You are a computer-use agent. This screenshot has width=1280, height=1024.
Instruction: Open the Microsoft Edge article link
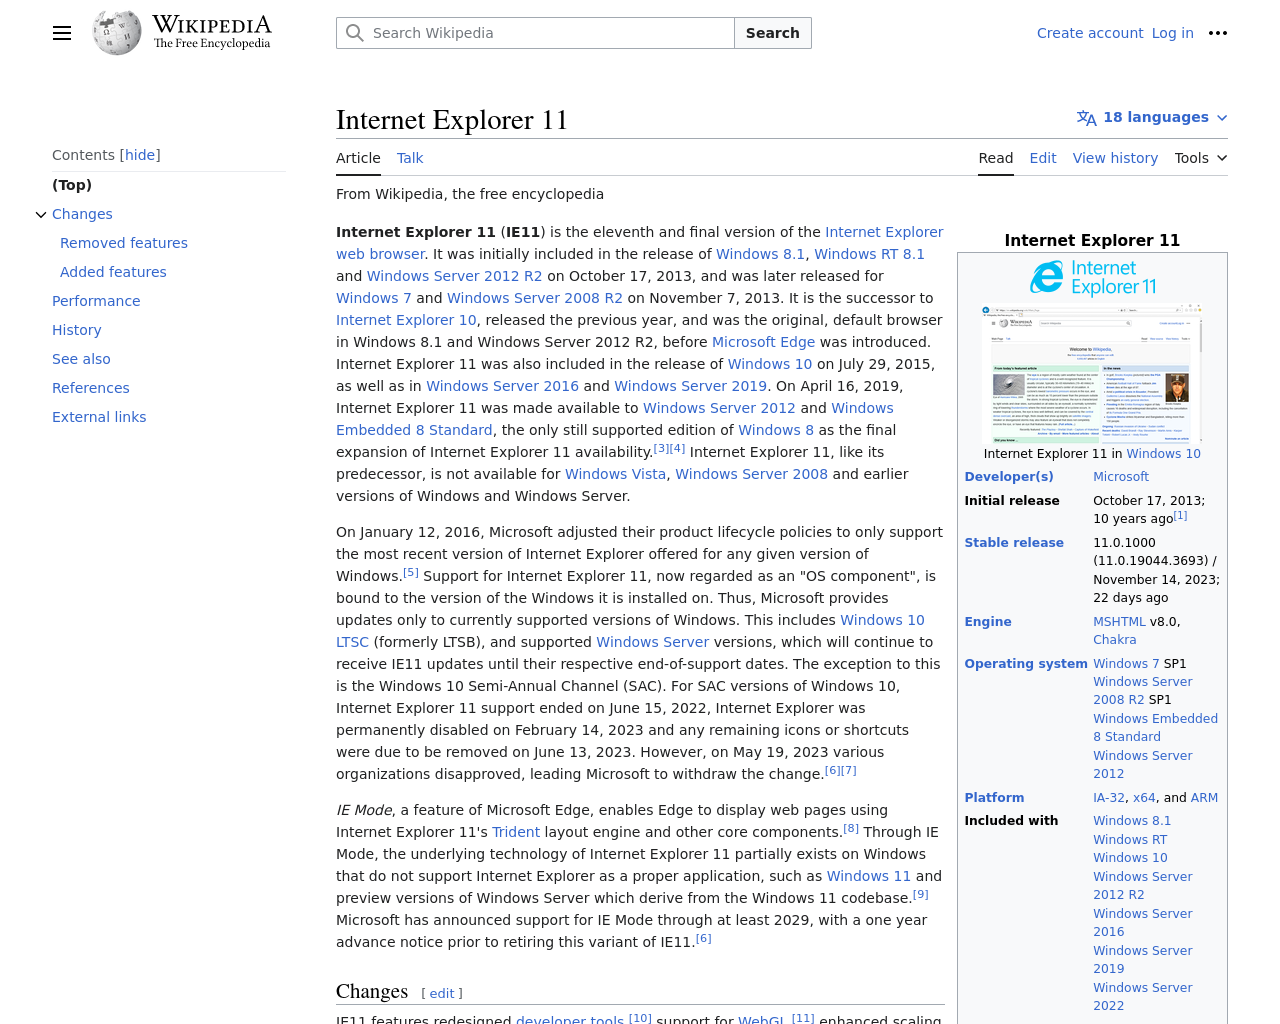(763, 342)
